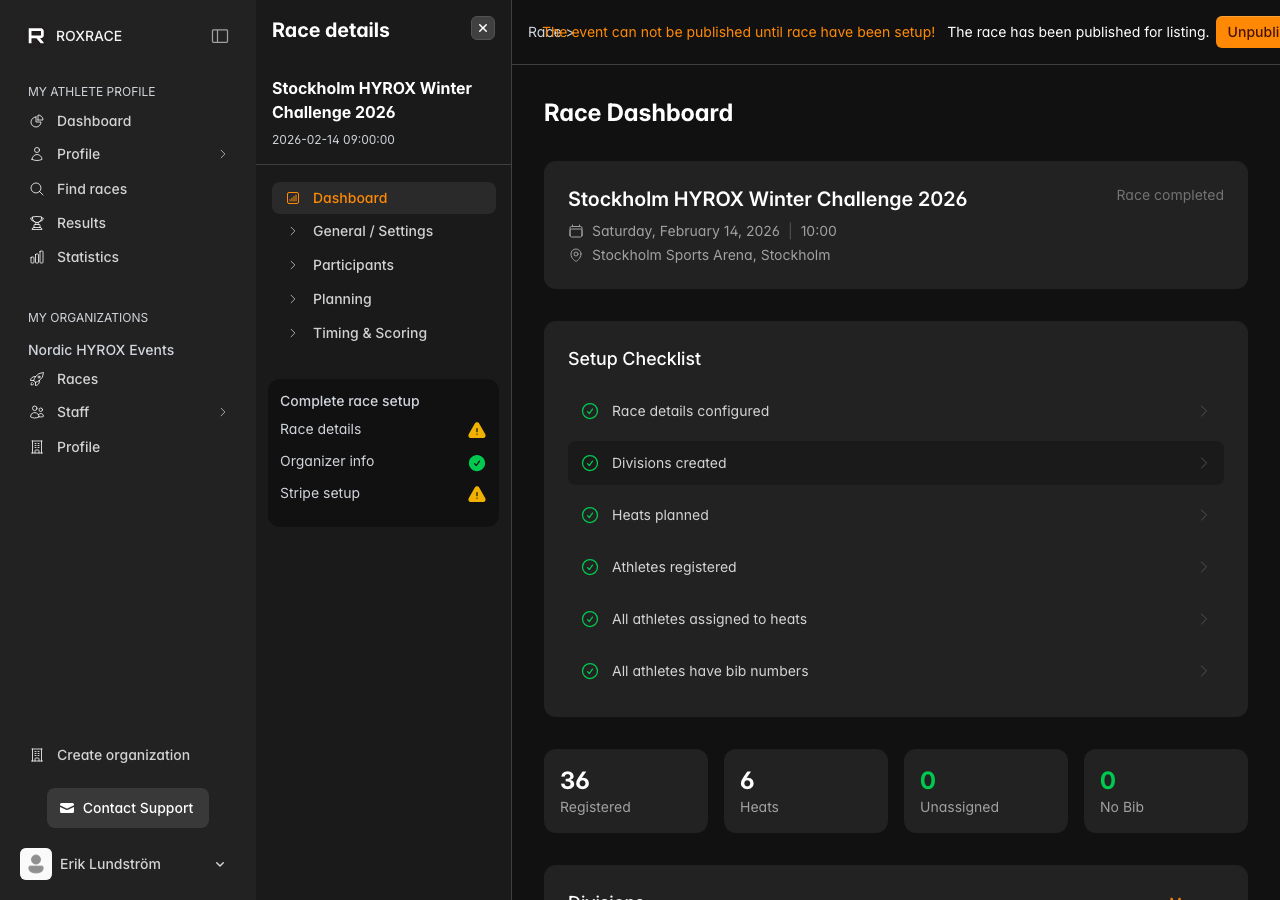
Task: Click the Races rocket icon
Action: [37, 379]
